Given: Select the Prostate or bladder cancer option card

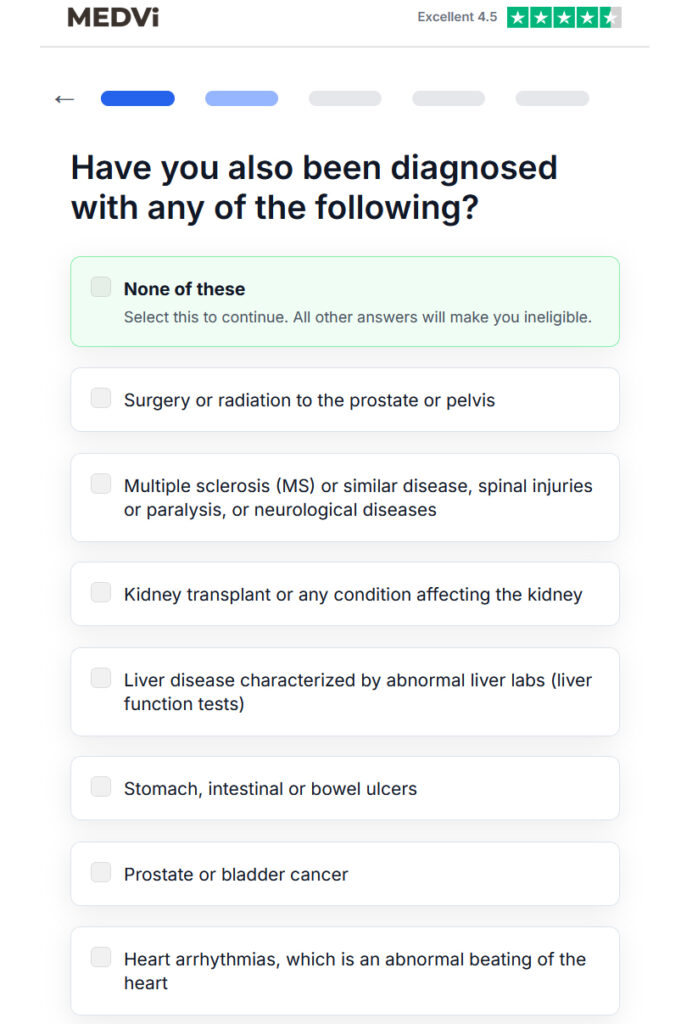Looking at the screenshot, I should (345, 874).
